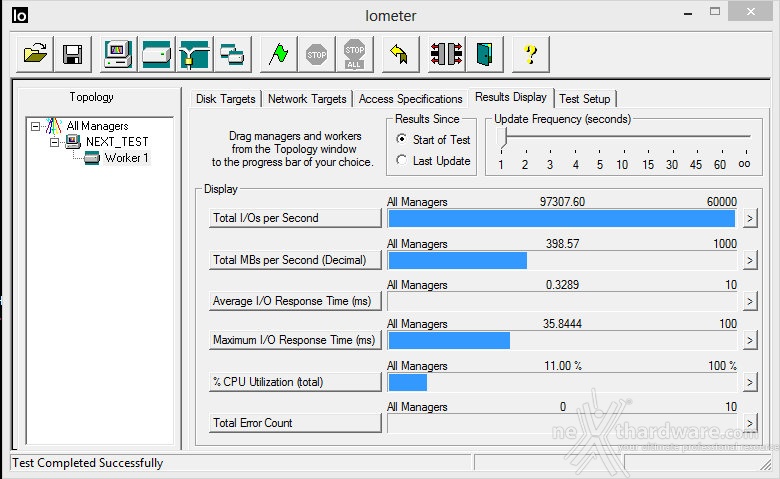The width and height of the screenshot is (780, 479).
Task: Expand details arrow for Maximum I/O Response Time
Action: [x=750, y=340]
